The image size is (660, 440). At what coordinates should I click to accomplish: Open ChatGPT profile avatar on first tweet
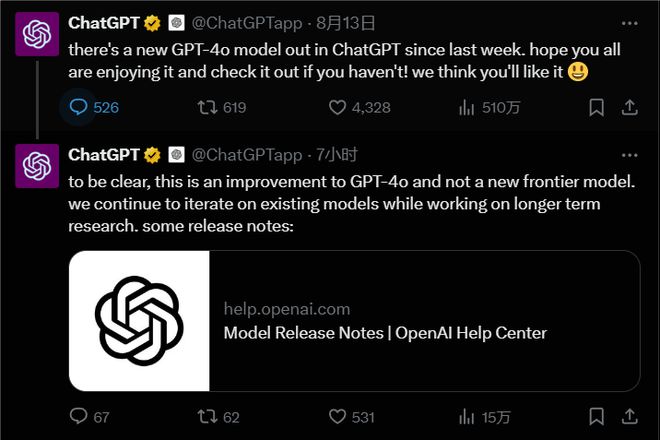point(38,36)
